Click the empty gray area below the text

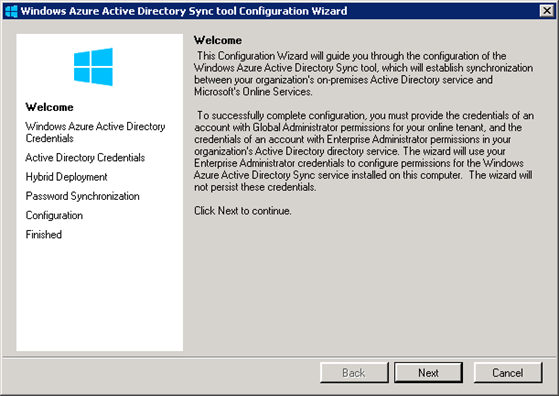[367, 285]
